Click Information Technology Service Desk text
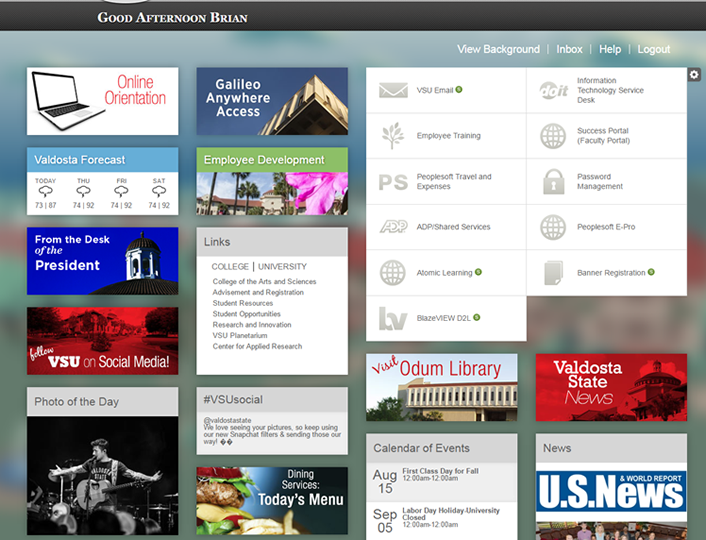The image size is (706, 540). coord(610,90)
